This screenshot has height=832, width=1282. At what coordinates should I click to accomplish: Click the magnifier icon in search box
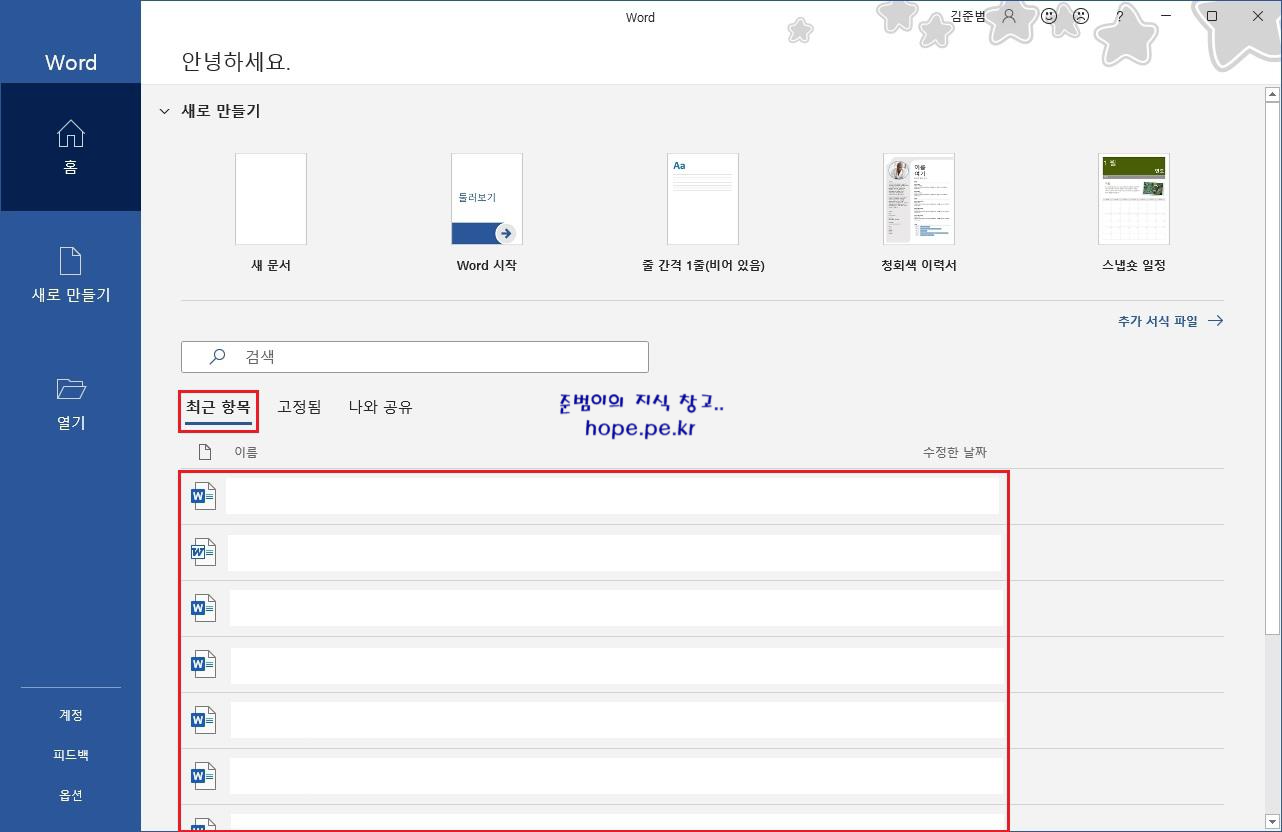(217, 356)
